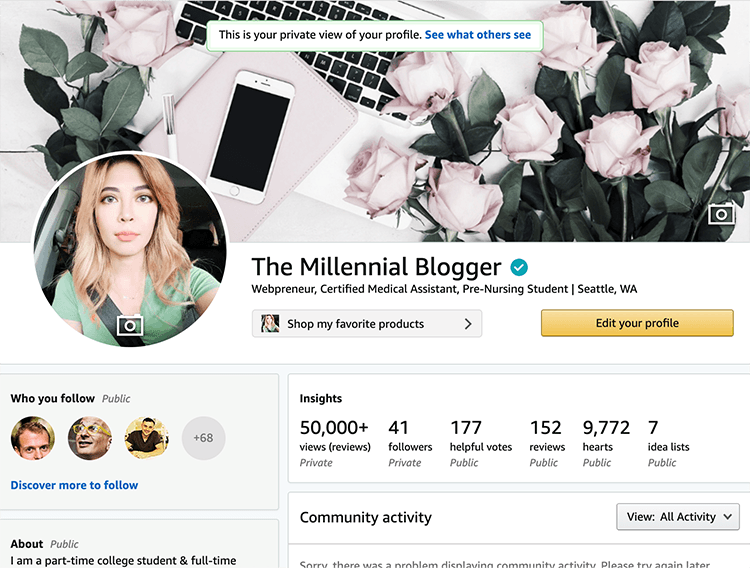Click the followed user avatar wearing yellow glasses
The height and width of the screenshot is (568, 750).
coord(89,438)
